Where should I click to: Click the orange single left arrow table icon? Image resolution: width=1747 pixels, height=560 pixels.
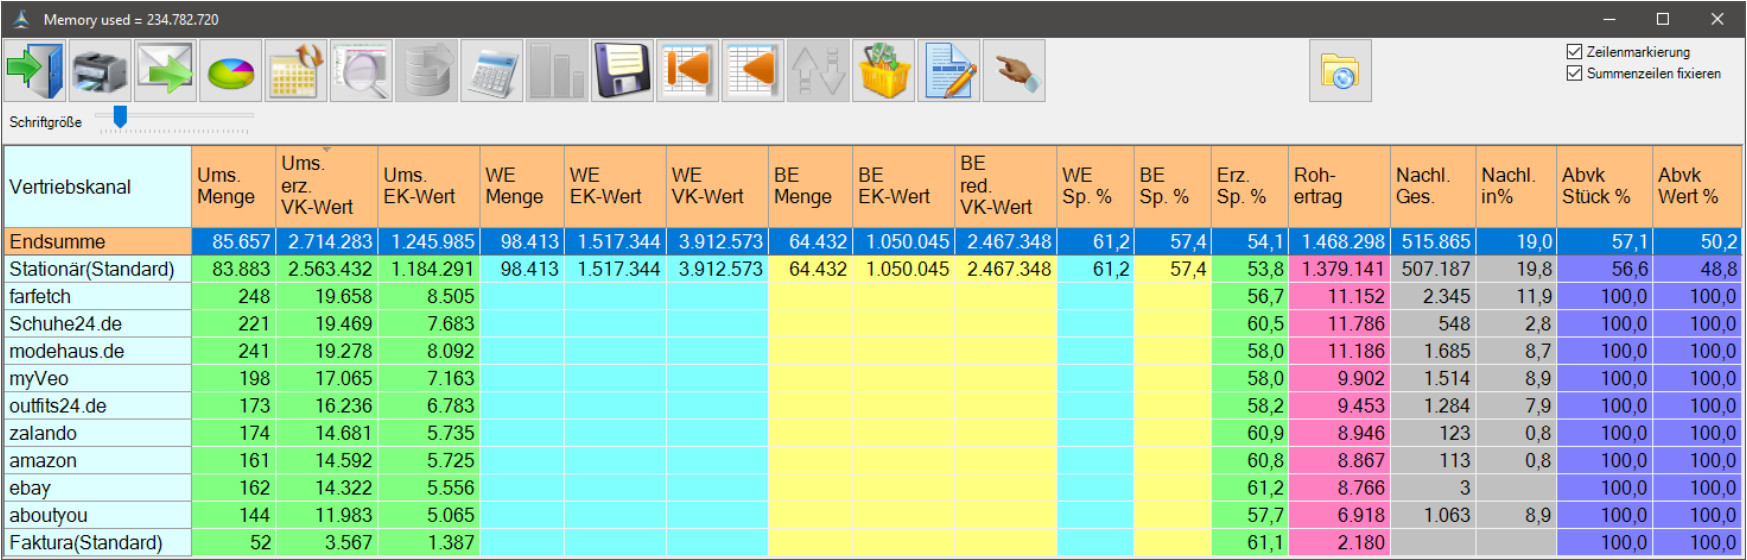tap(752, 71)
